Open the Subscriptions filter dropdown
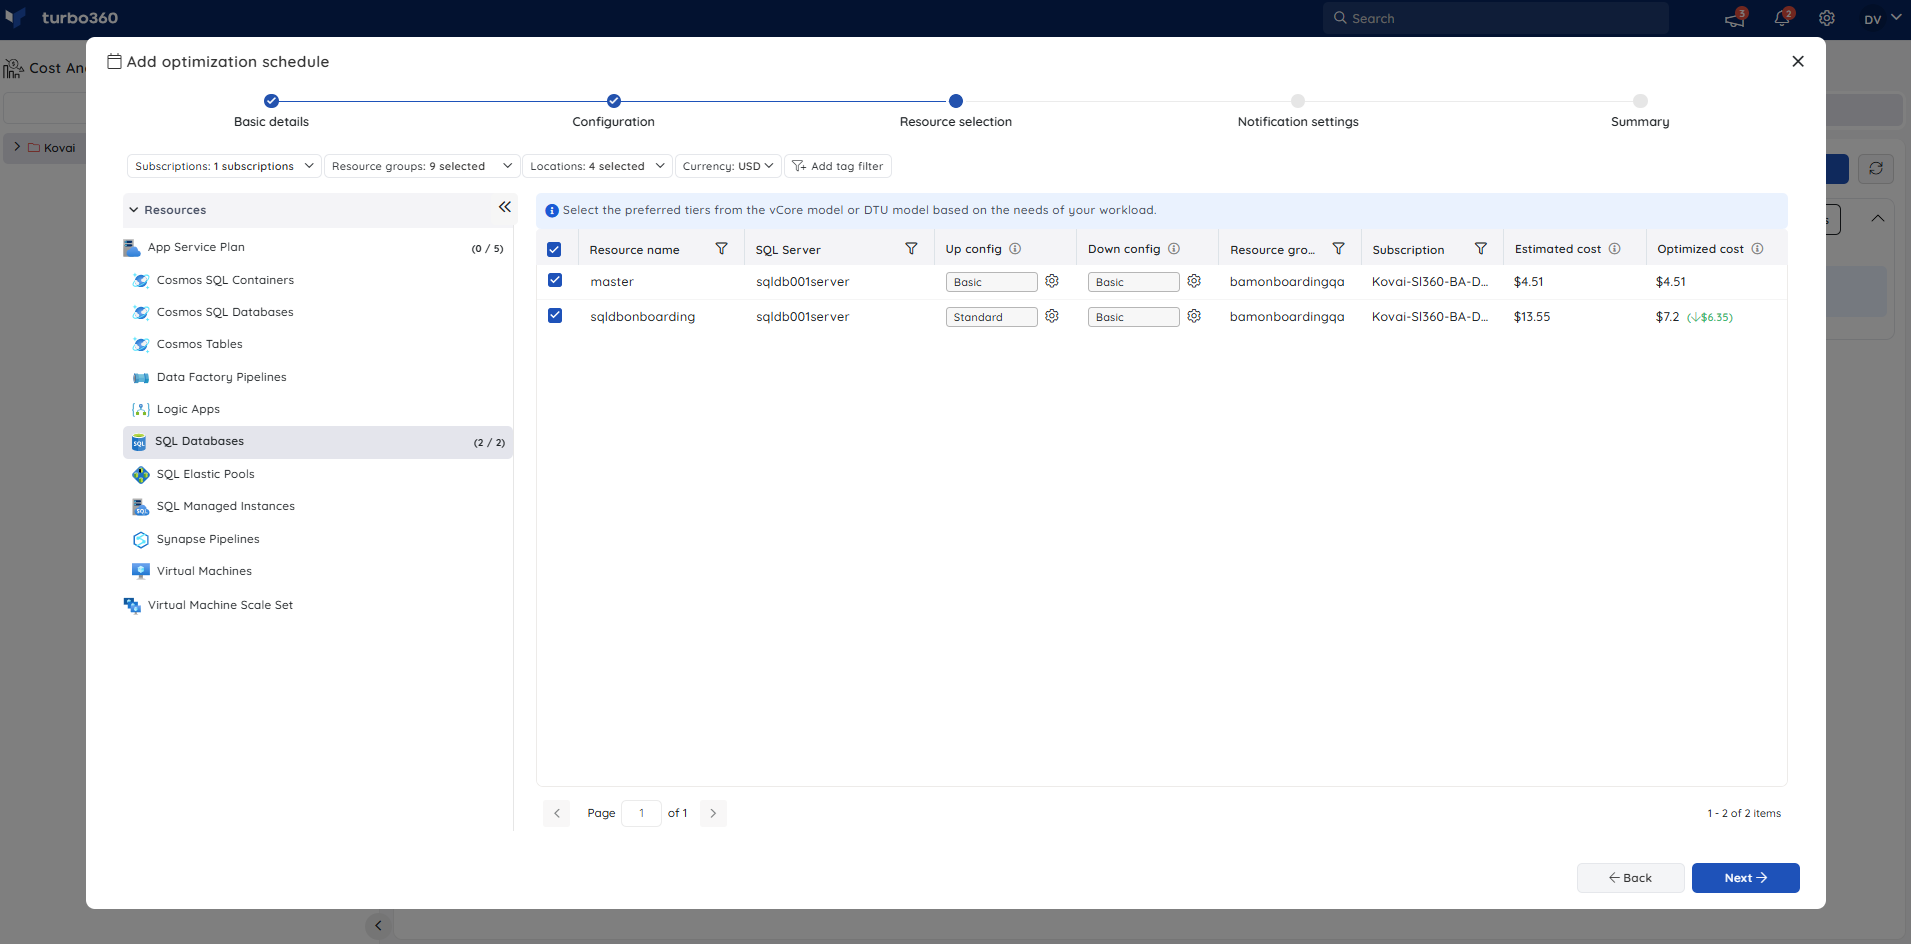The image size is (1911, 944). (x=224, y=166)
